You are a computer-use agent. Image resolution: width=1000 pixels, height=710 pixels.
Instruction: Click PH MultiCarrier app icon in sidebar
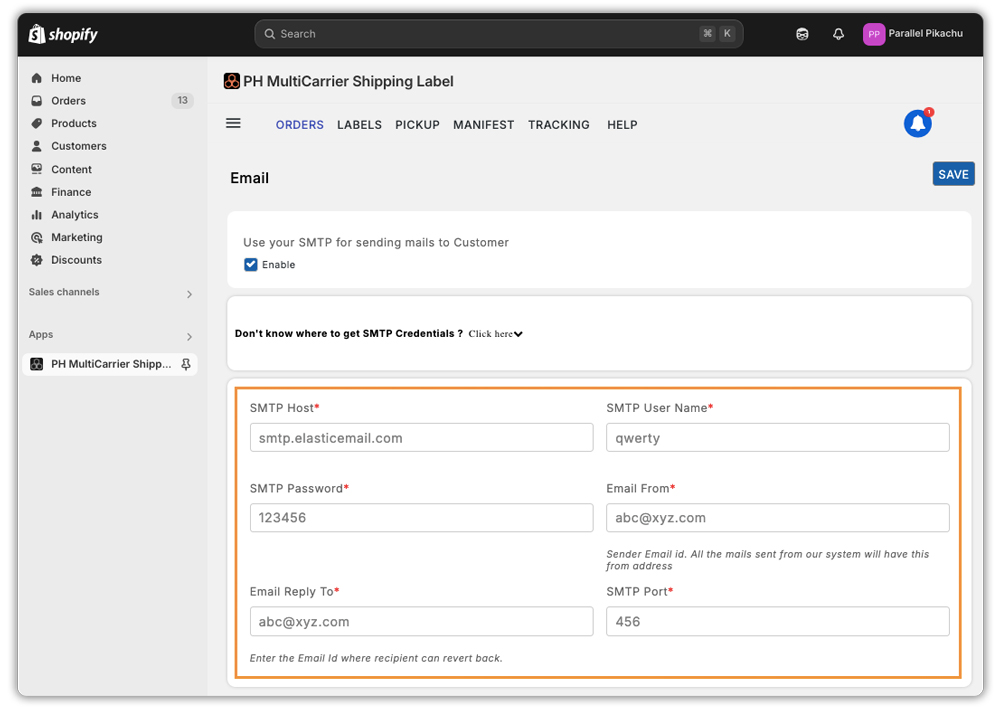[x=37, y=364]
